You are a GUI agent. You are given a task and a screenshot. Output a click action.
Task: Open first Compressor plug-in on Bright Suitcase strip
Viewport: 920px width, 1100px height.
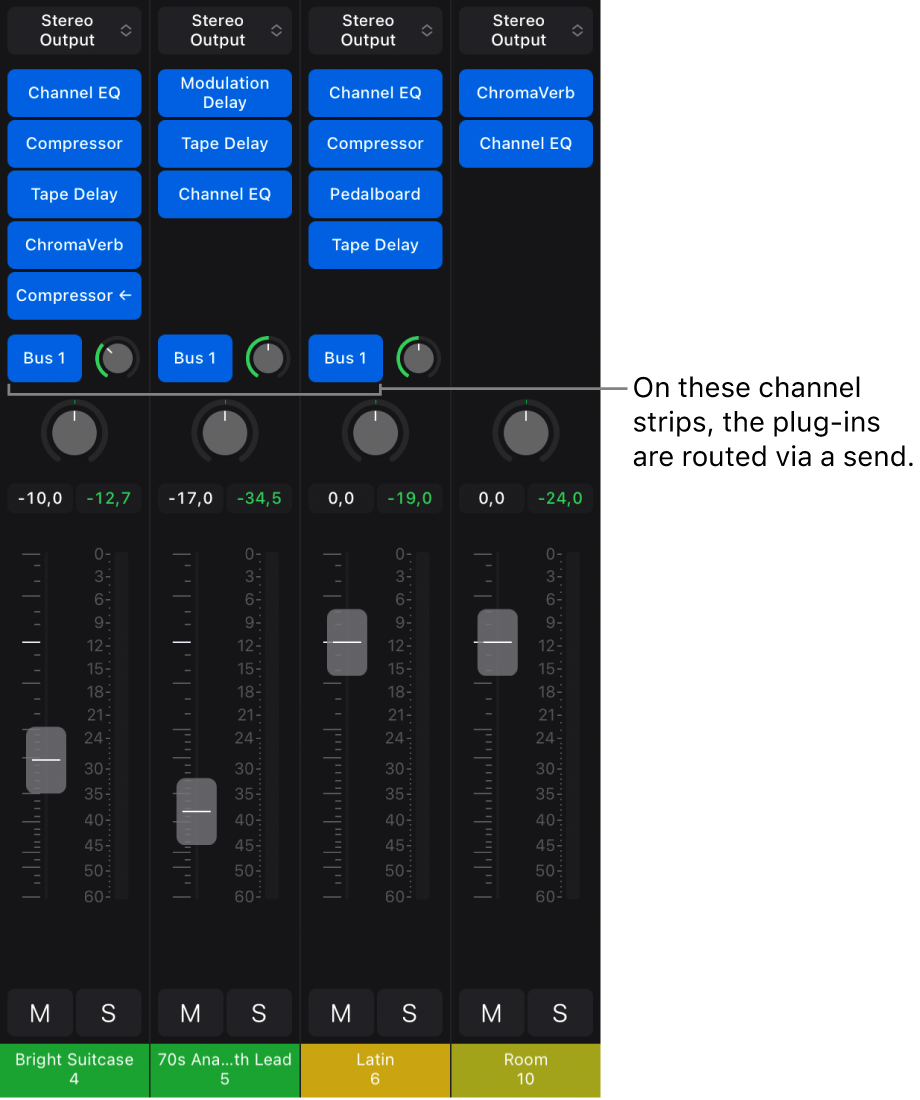tap(74, 144)
